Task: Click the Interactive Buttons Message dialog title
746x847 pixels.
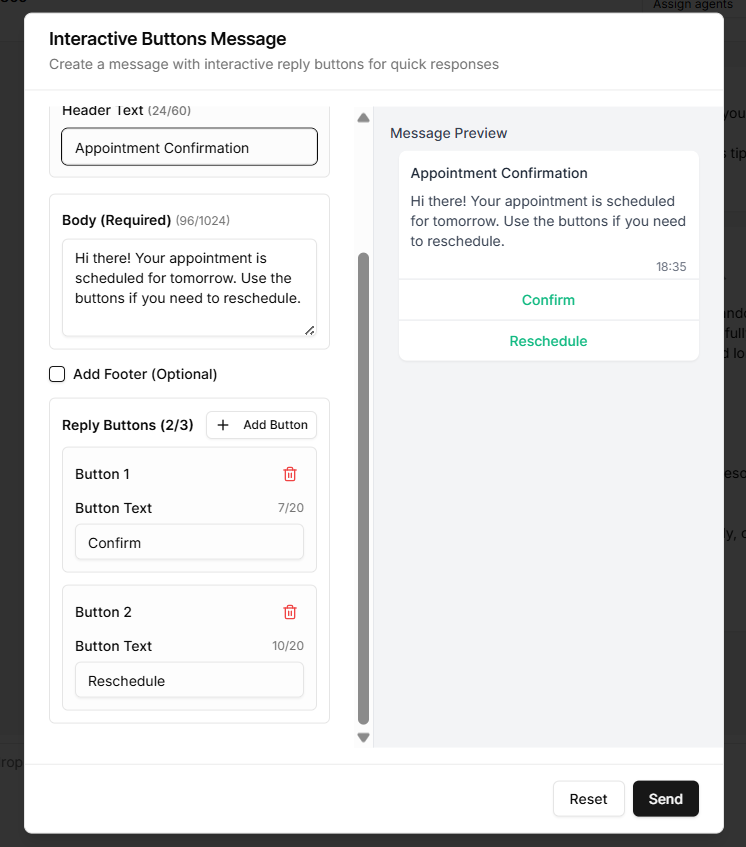Action: click(168, 40)
